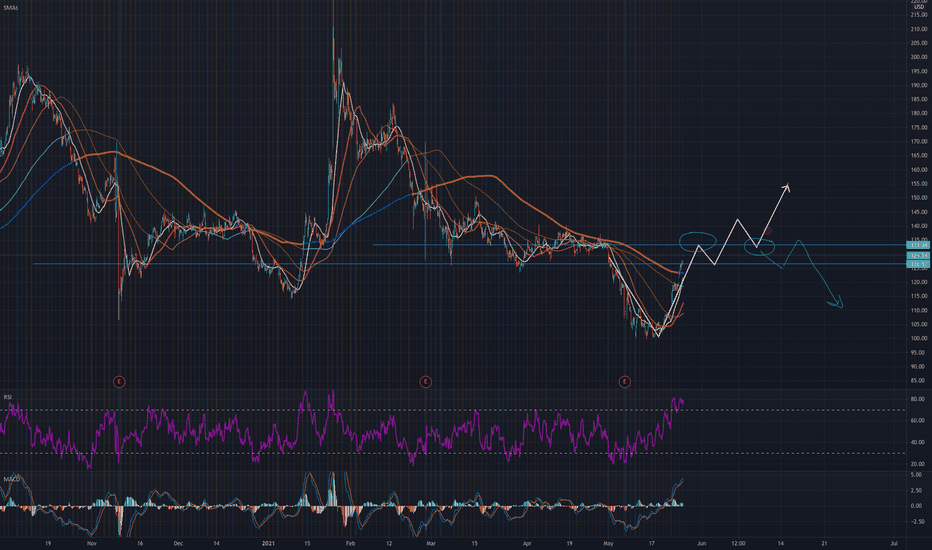Open the SMAs indicator label
932x550 pixels.
pyautogui.click(x=10, y=8)
